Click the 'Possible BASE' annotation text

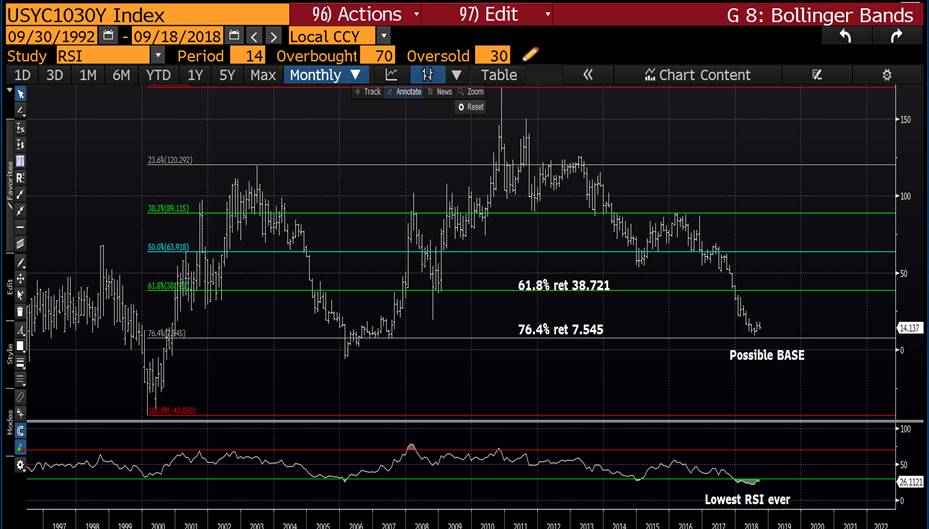point(767,355)
